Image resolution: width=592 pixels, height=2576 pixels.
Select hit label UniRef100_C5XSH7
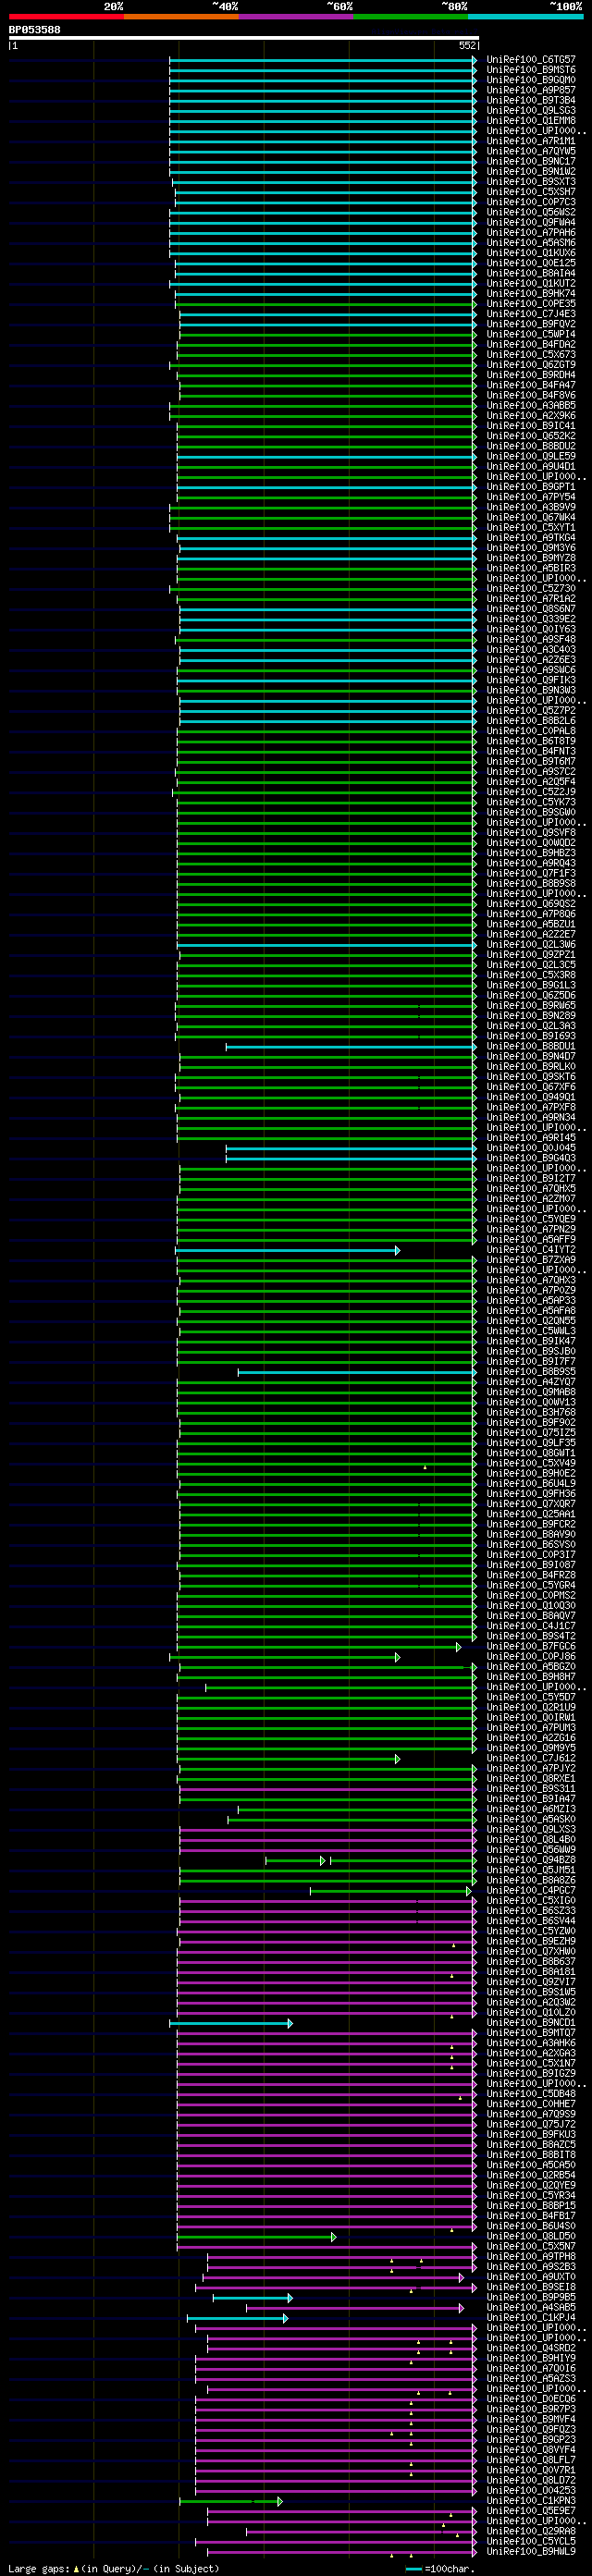click(x=531, y=192)
